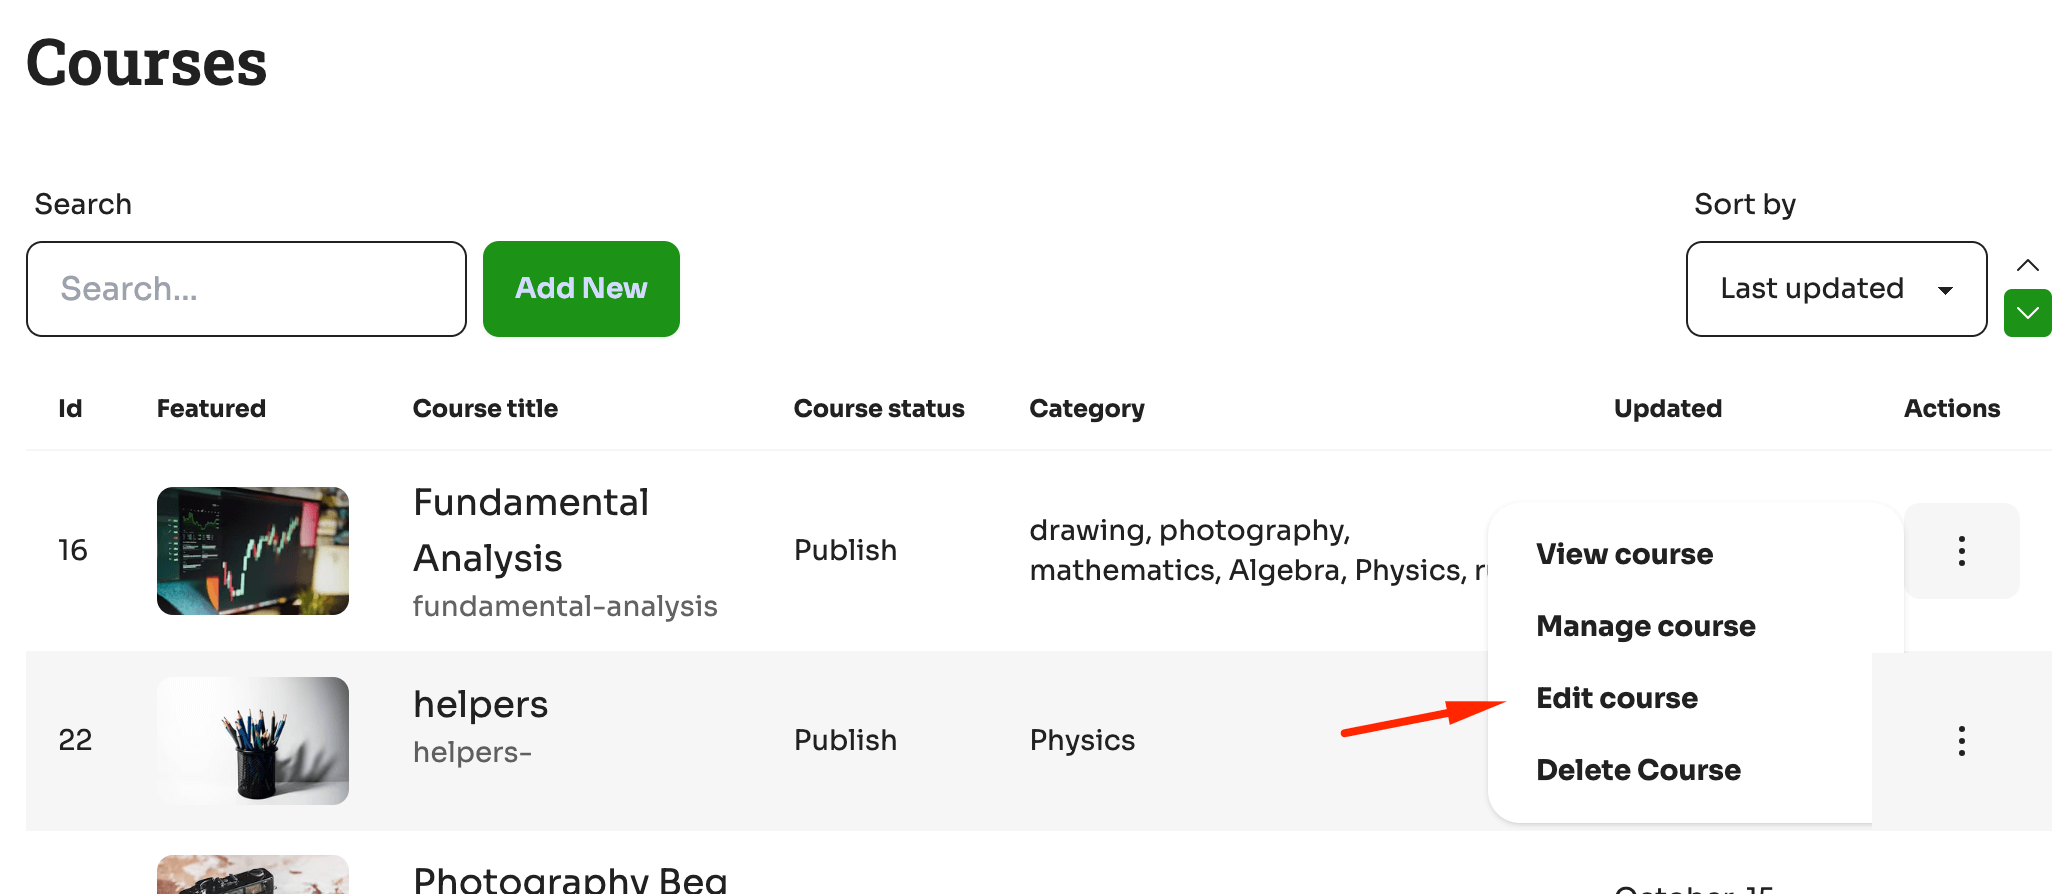Choose Manage course in the actions menu
This screenshot has height=894, width=2072.
1645,626
